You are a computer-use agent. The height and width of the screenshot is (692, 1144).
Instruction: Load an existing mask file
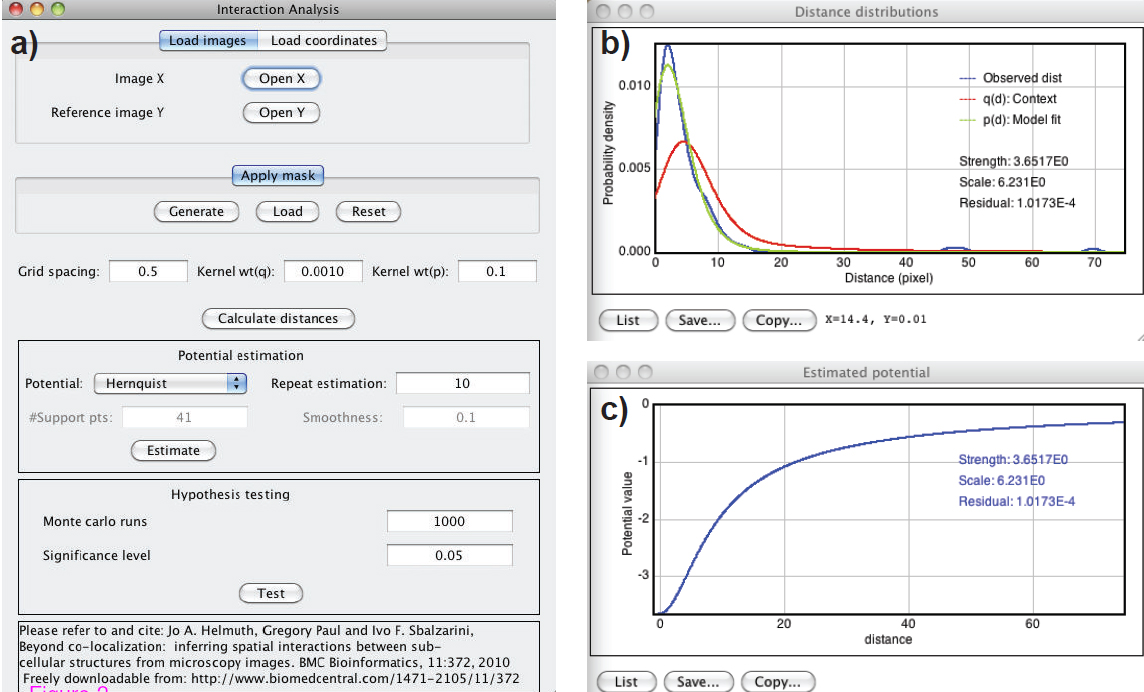coord(287,212)
